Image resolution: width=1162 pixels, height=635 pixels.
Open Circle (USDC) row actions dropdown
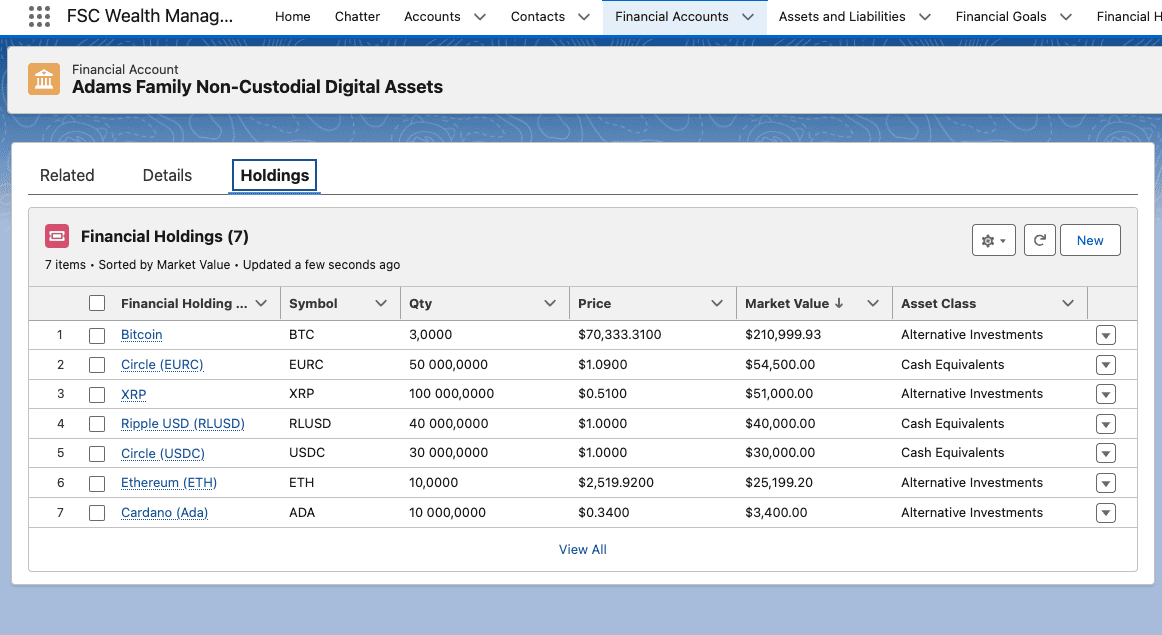pos(1106,453)
